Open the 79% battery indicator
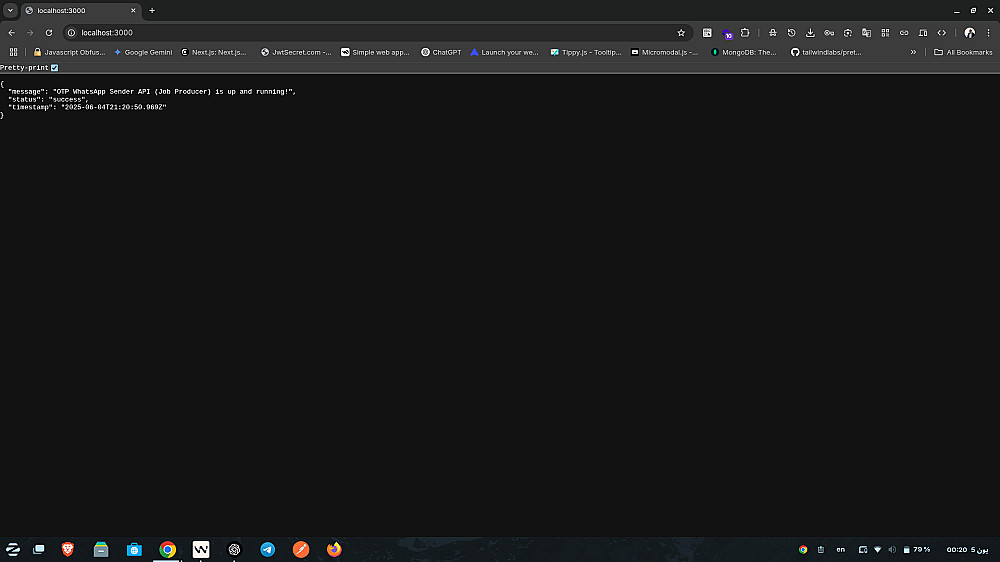Viewport: 1000px width, 562px height. (x=916, y=549)
